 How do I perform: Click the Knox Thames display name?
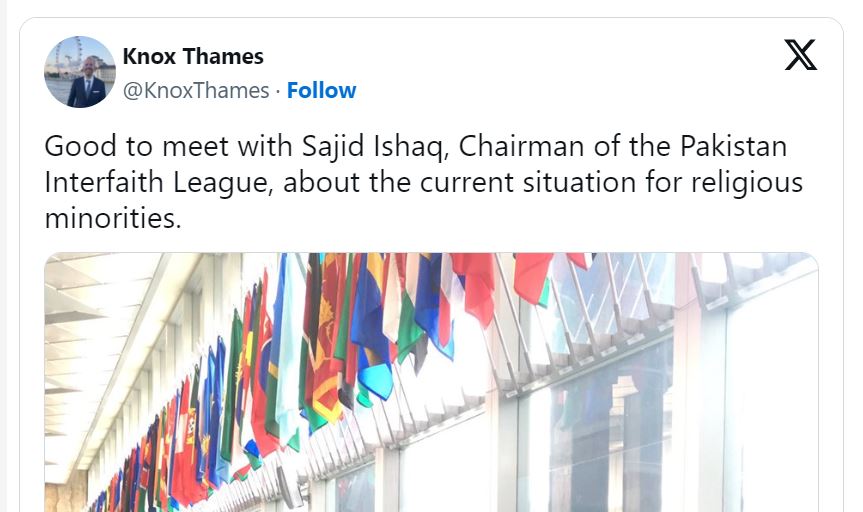[x=193, y=56]
